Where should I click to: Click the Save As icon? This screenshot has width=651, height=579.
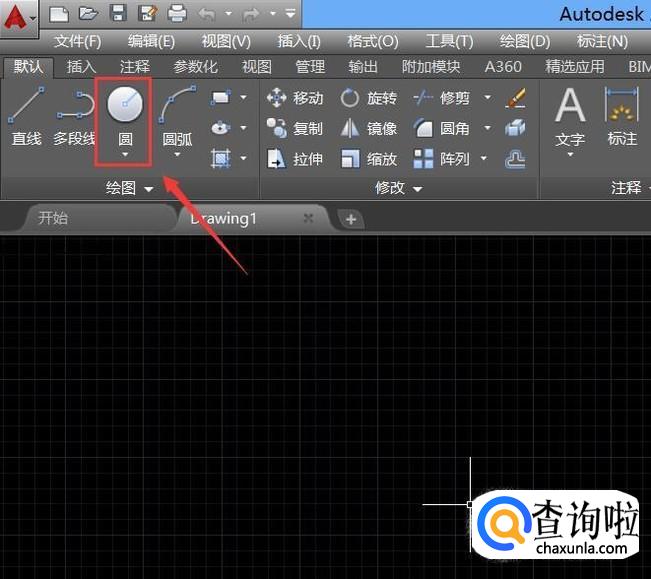[148, 13]
